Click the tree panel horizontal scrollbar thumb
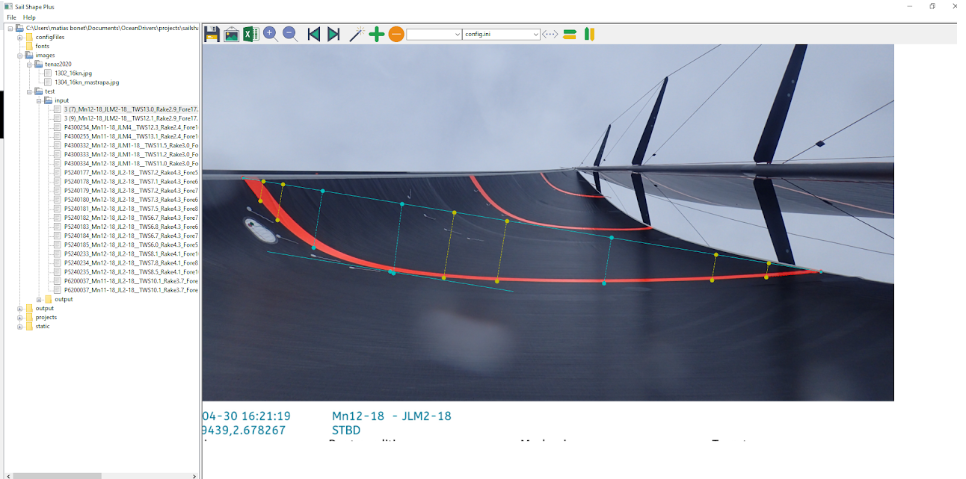This screenshot has height=479, width=966. (57, 475)
